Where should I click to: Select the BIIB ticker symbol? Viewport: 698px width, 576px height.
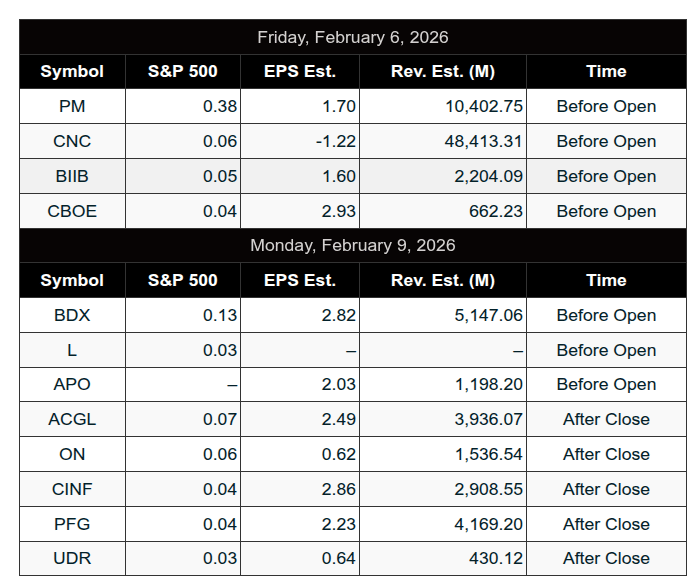[x=72, y=177]
